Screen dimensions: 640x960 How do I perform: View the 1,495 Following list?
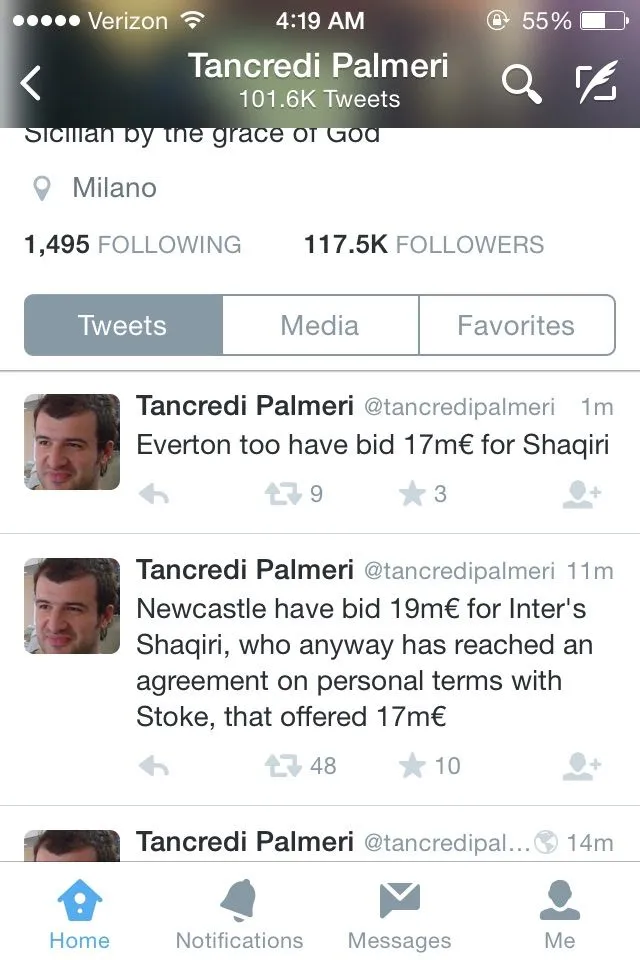[x=132, y=244]
